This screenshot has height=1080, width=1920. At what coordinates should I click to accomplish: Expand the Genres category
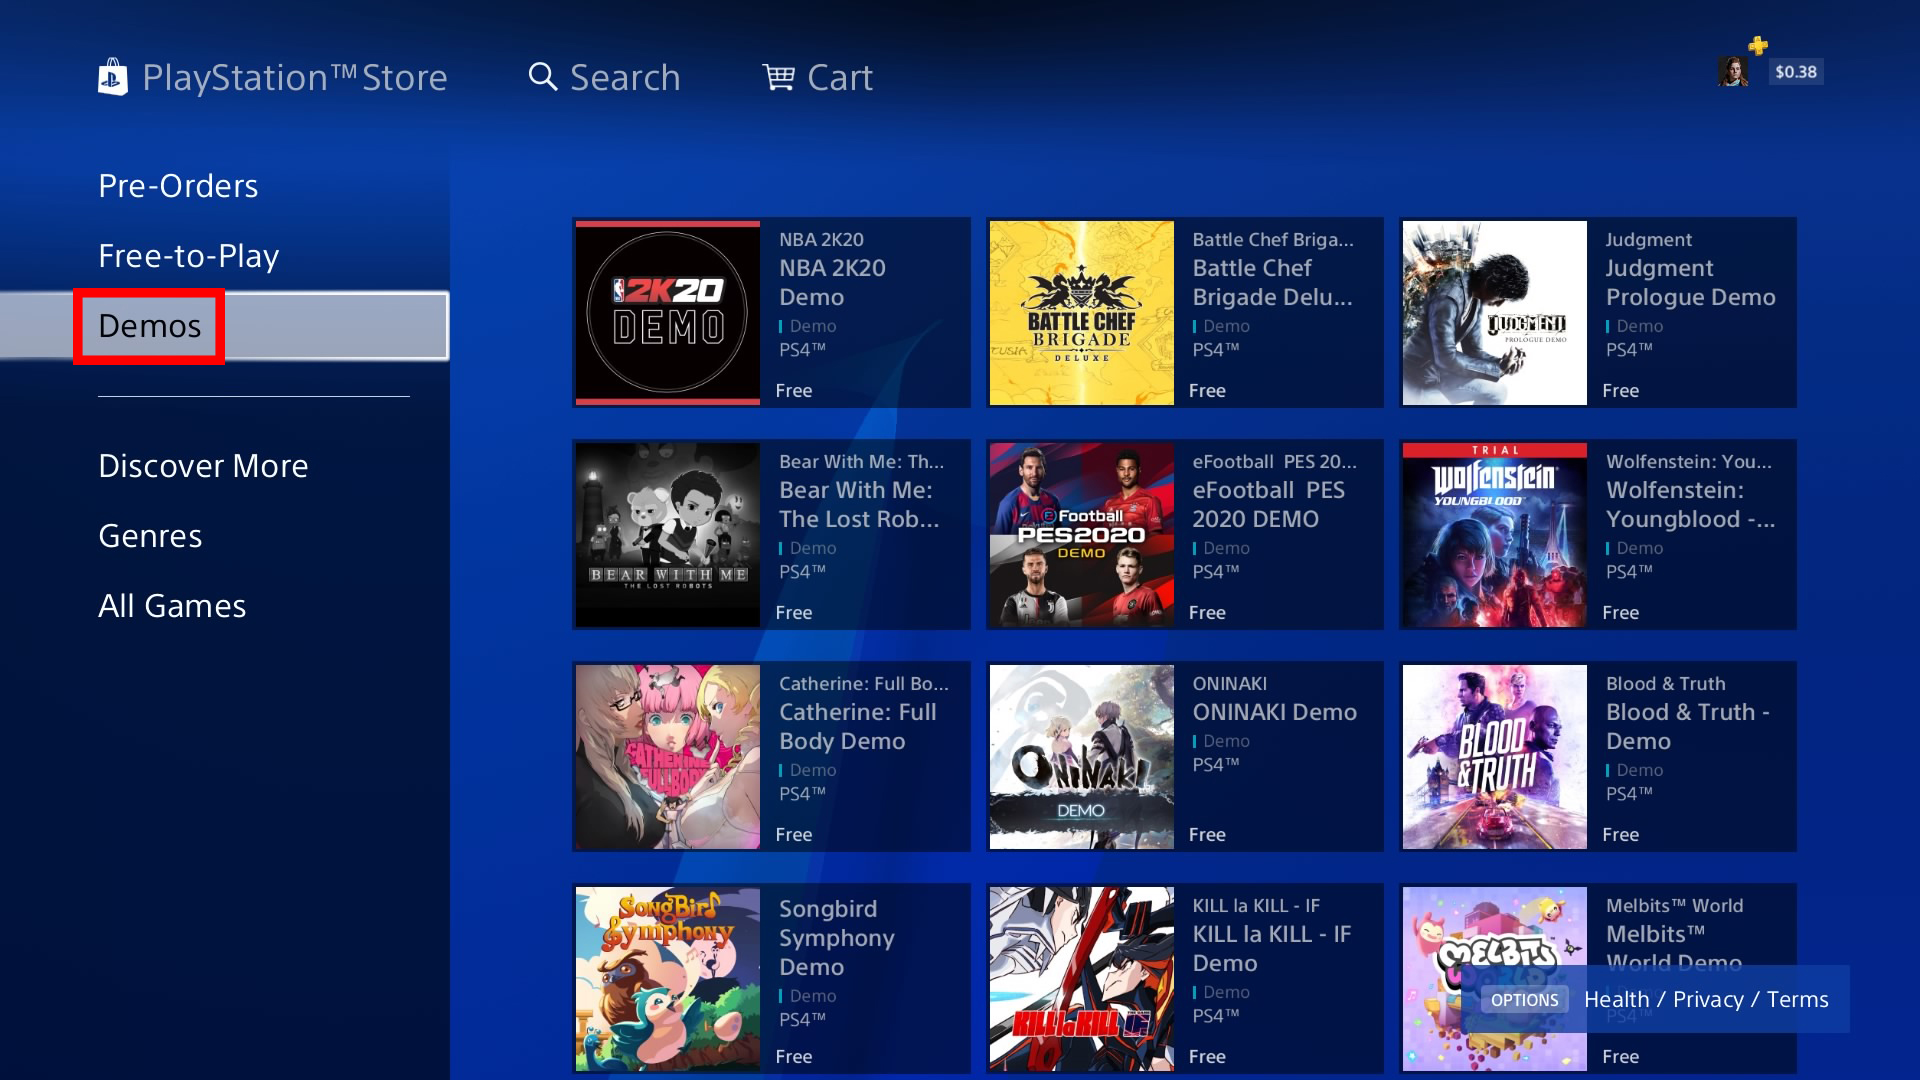pyautogui.click(x=149, y=534)
